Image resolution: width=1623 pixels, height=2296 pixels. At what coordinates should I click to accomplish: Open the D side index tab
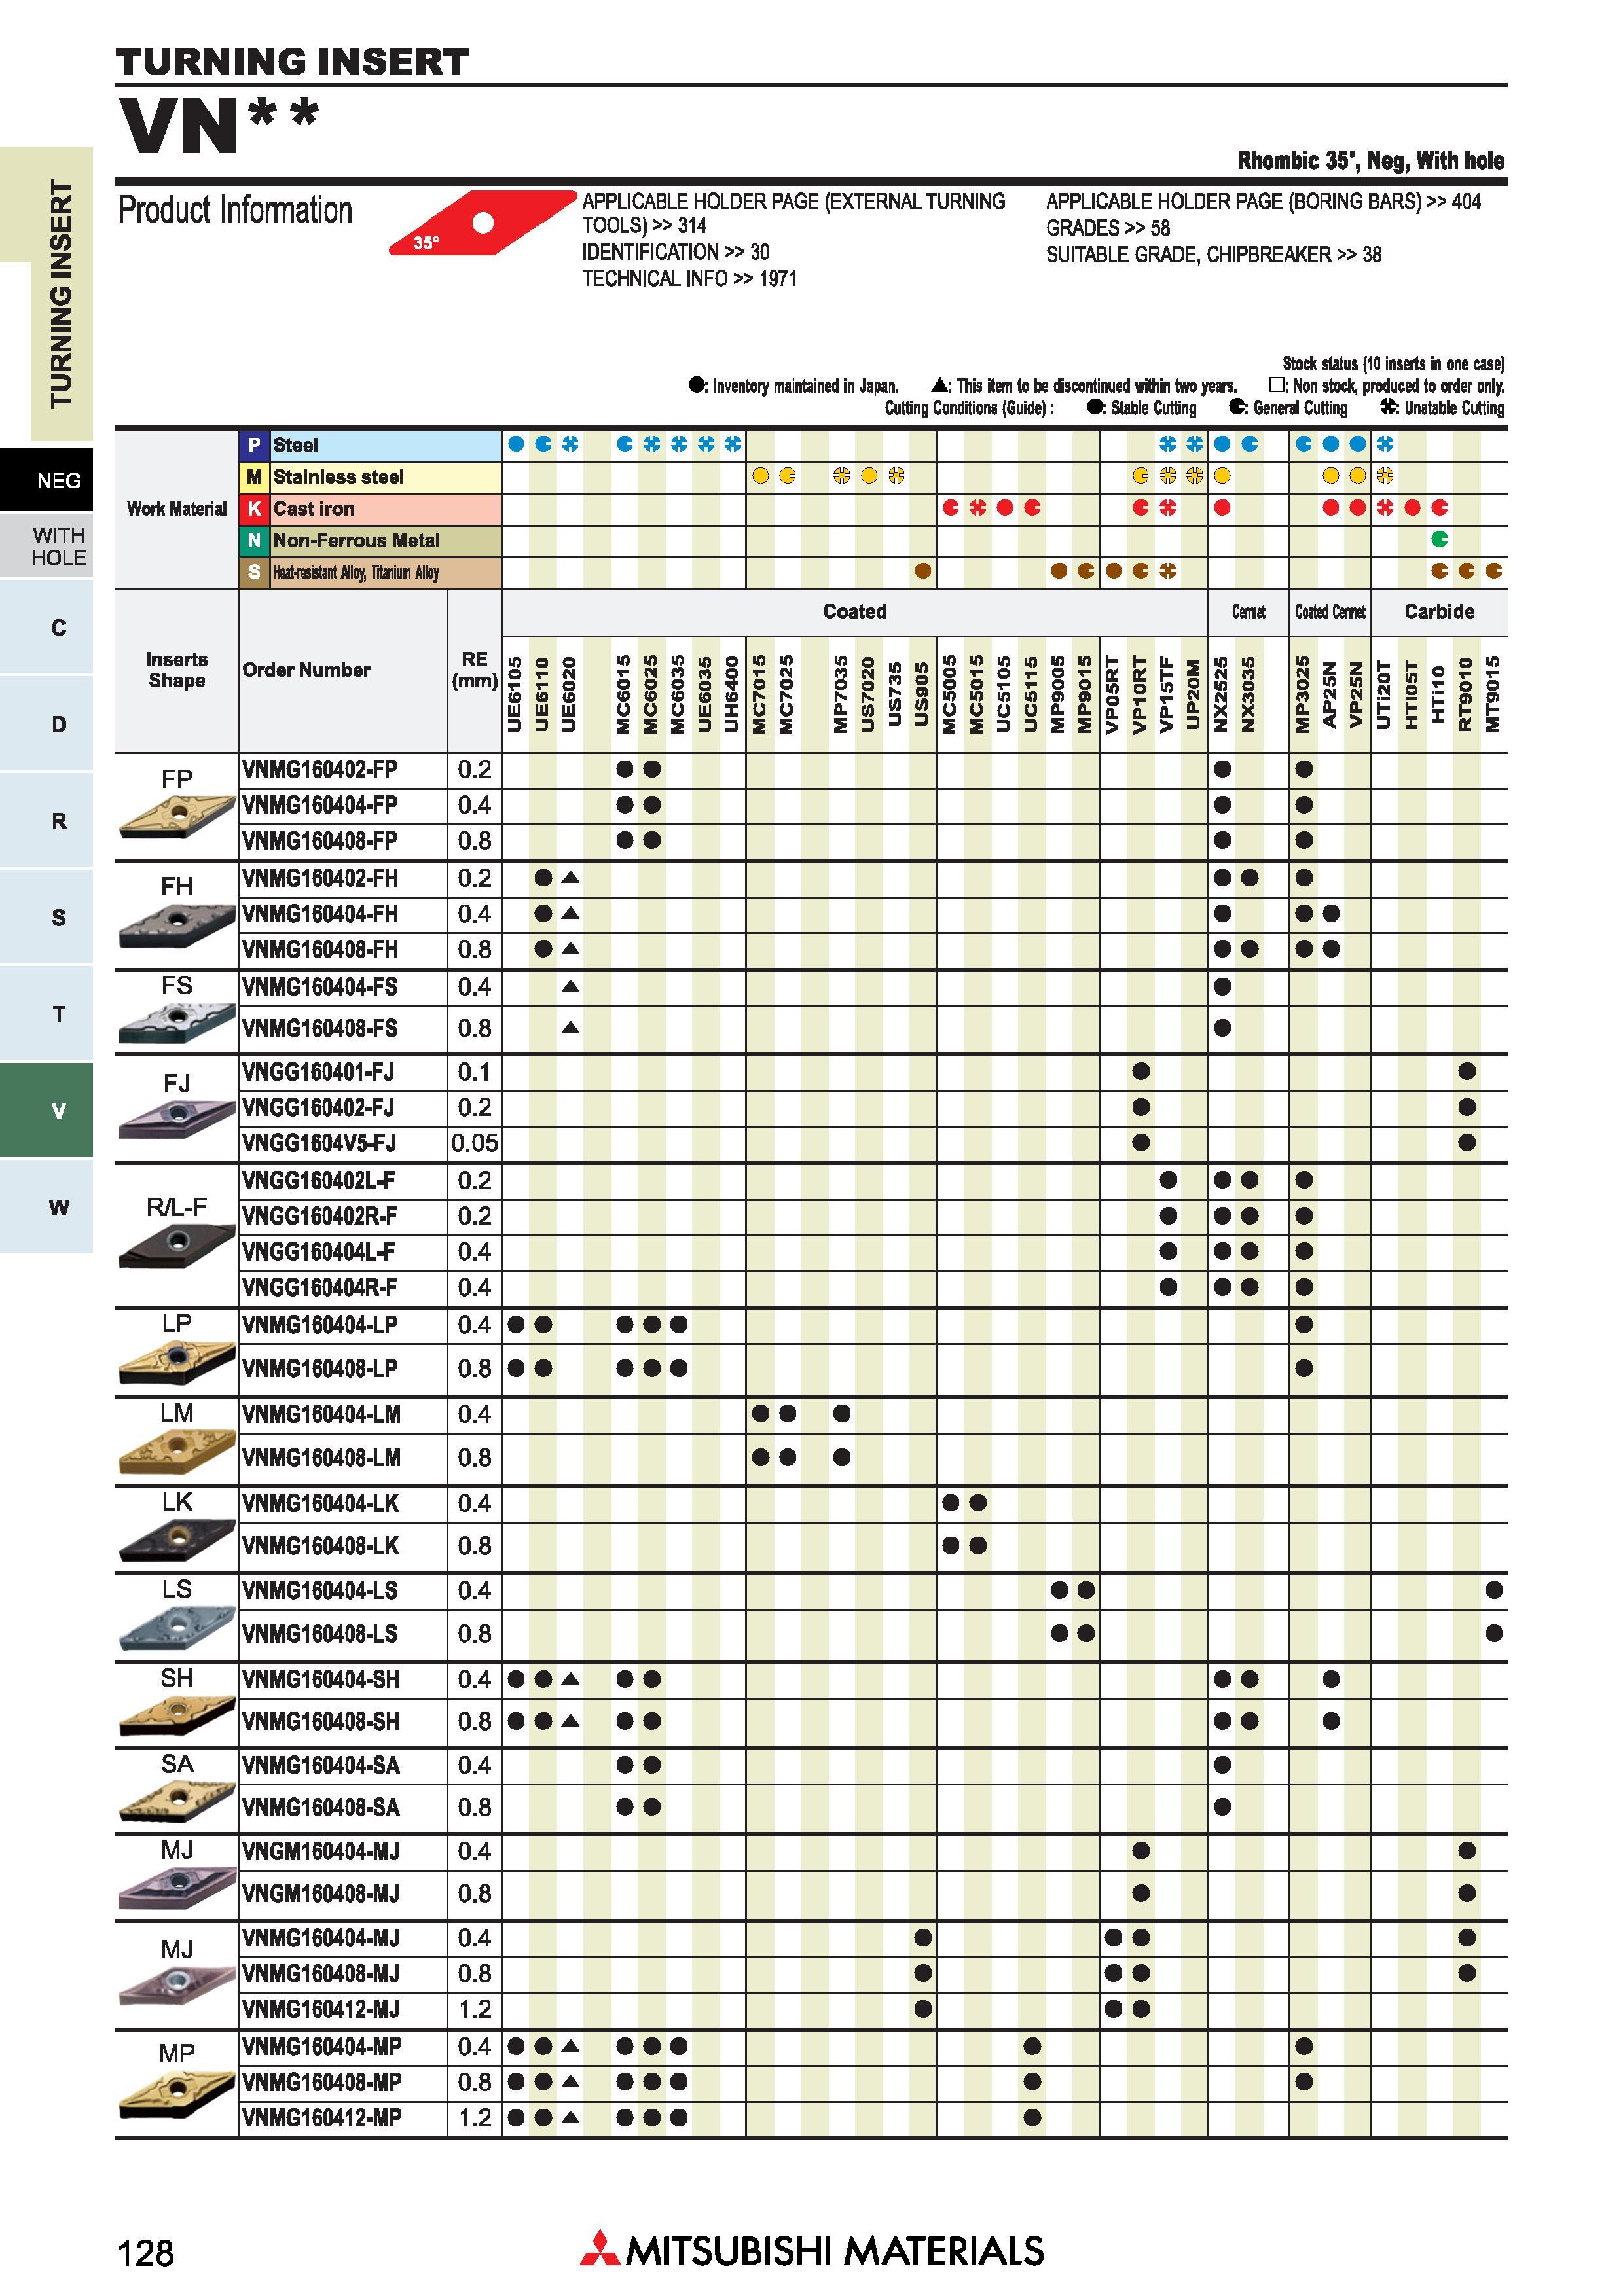tap(47, 724)
